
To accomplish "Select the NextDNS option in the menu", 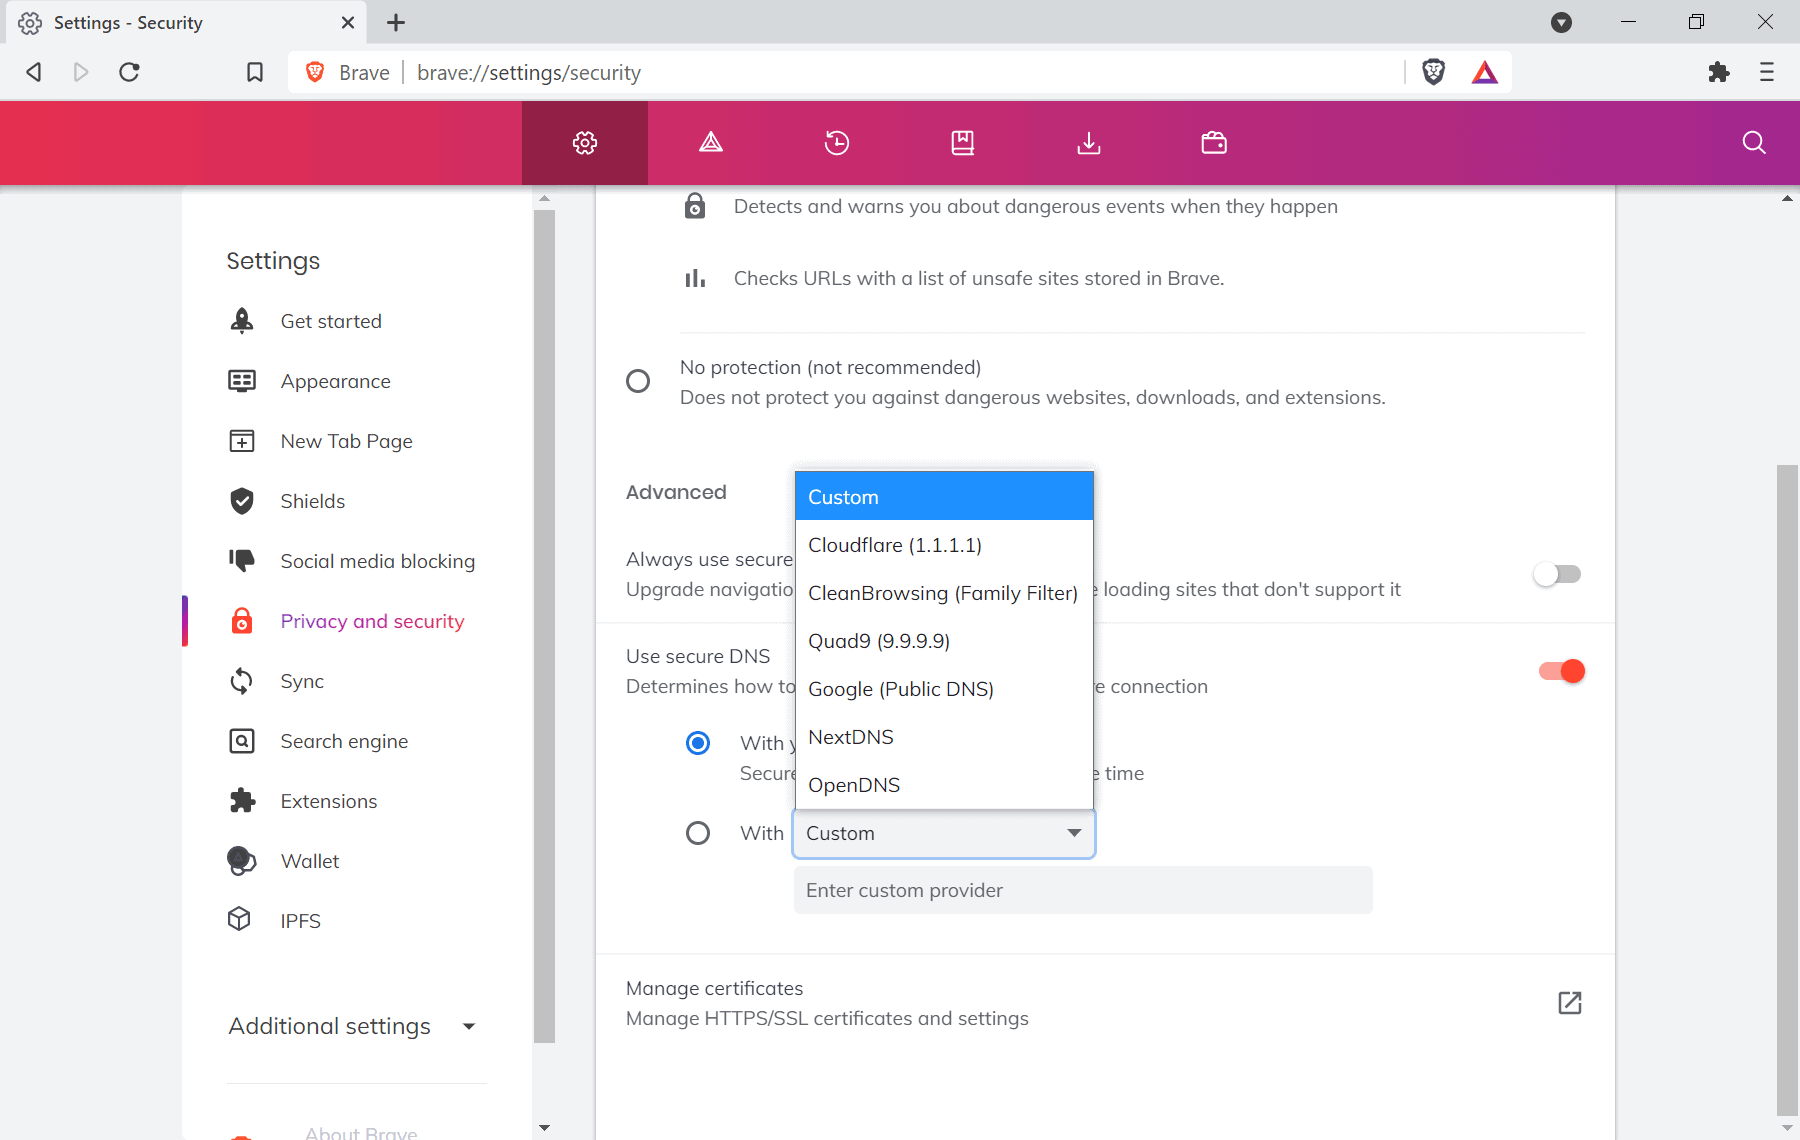I will tap(851, 736).
